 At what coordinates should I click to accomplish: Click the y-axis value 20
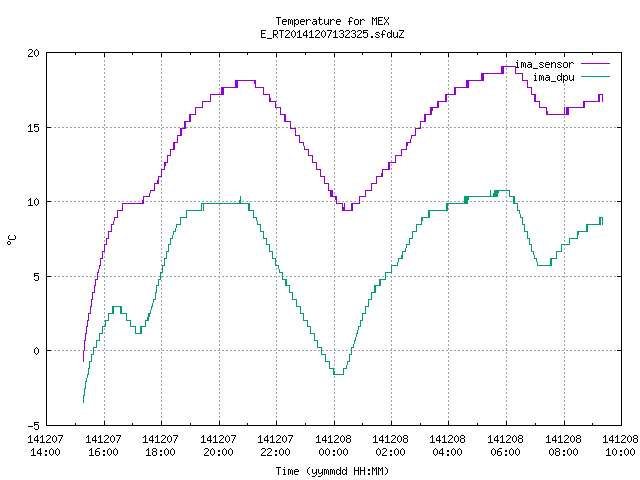(33, 53)
